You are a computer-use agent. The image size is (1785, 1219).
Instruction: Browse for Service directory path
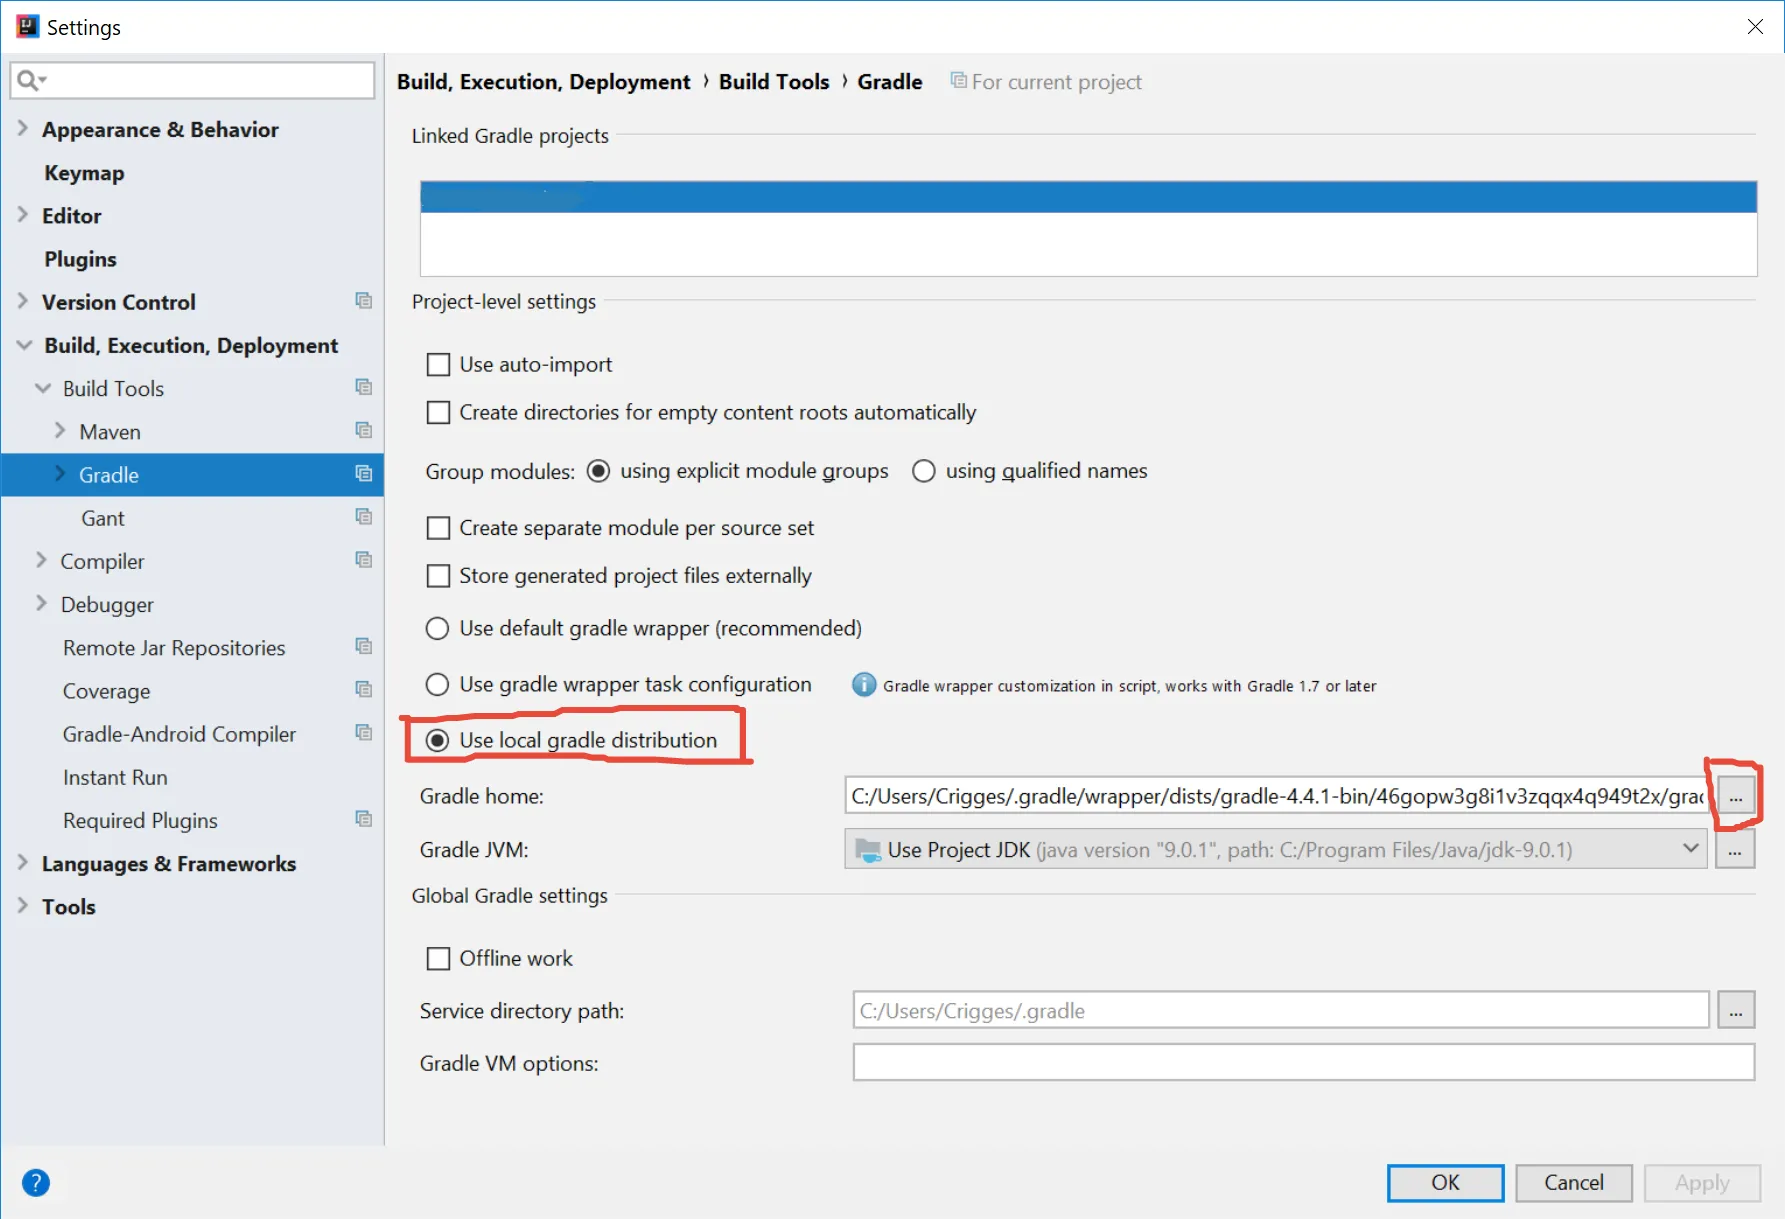(x=1736, y=1011)
